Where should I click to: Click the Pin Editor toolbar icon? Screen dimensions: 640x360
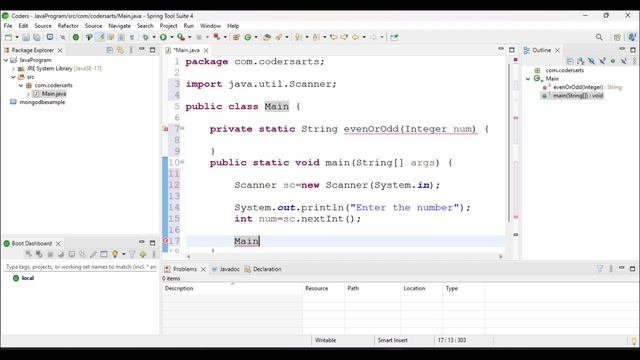394,37
